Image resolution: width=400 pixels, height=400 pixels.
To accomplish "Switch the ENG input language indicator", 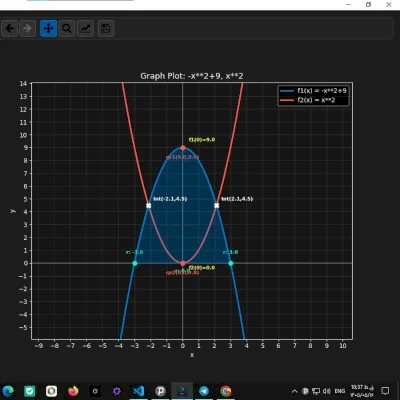I will coord(340,391).
